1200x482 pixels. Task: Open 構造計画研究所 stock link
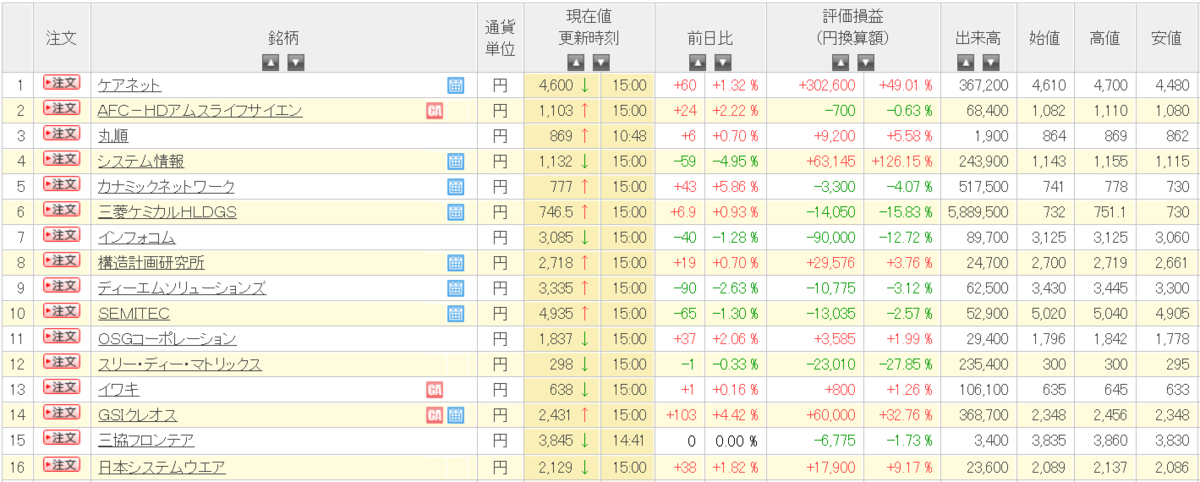(x=151, y=263)
